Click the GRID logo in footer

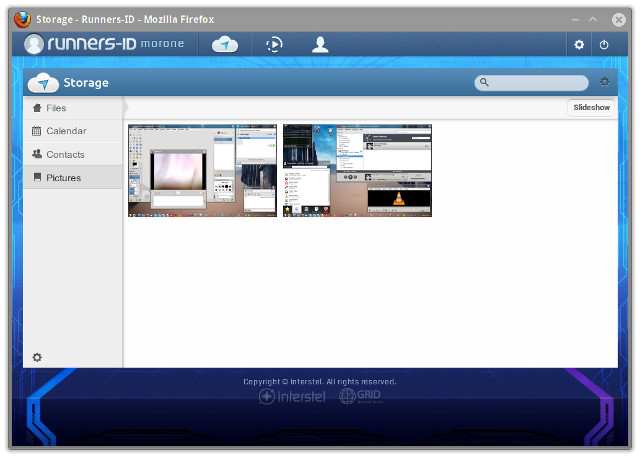(360, 396)
